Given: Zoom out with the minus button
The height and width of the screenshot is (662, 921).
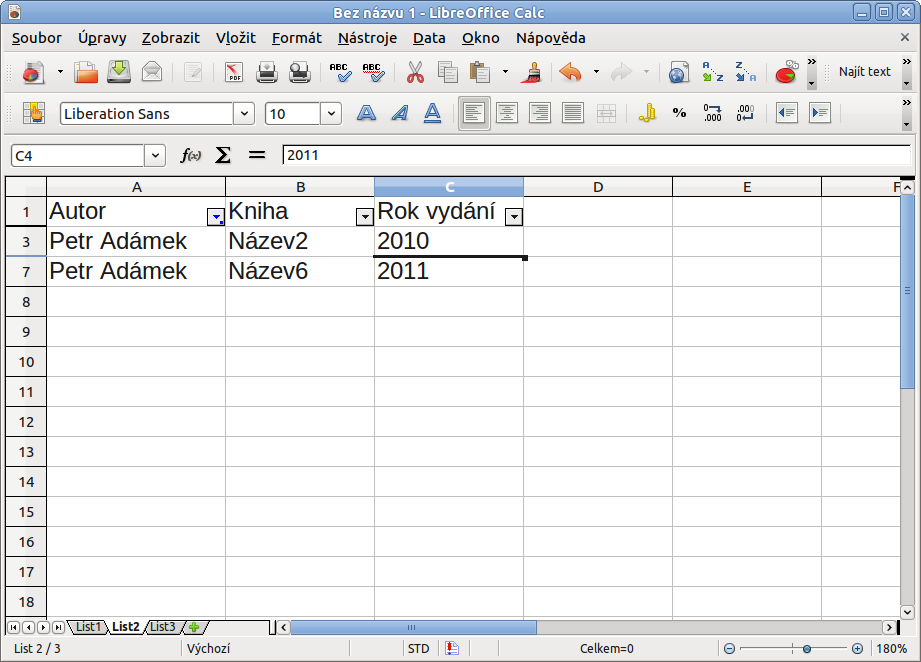Looking at the screenshot, I should pyautogui.click(x=729, y=648).
